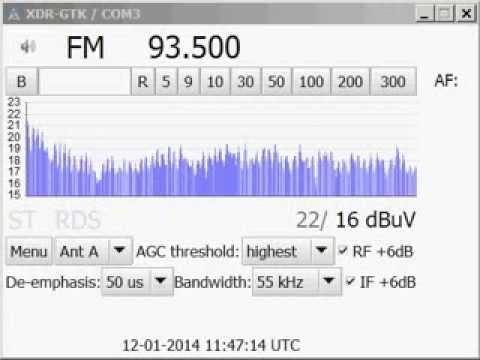
Task: Click the 22/ peak signal value
Action: pos(312,220)
